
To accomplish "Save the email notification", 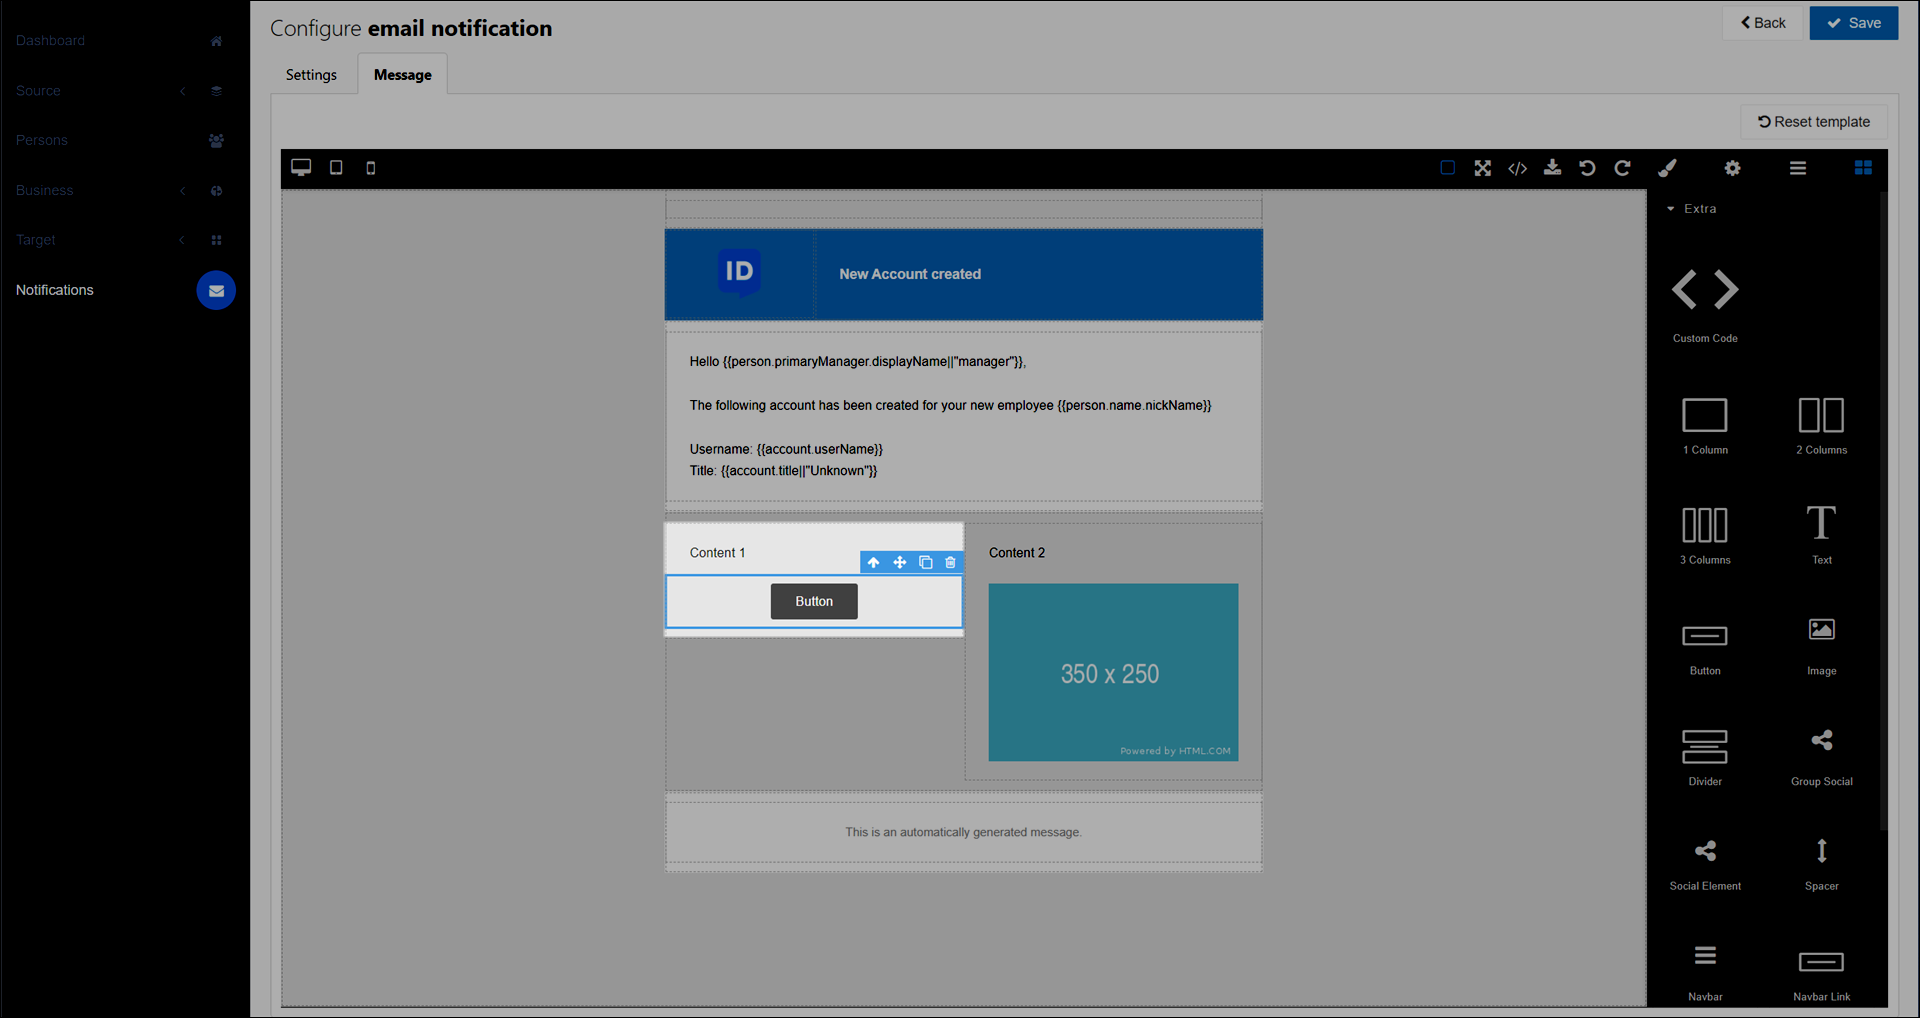I will [x=1854, y=23].
